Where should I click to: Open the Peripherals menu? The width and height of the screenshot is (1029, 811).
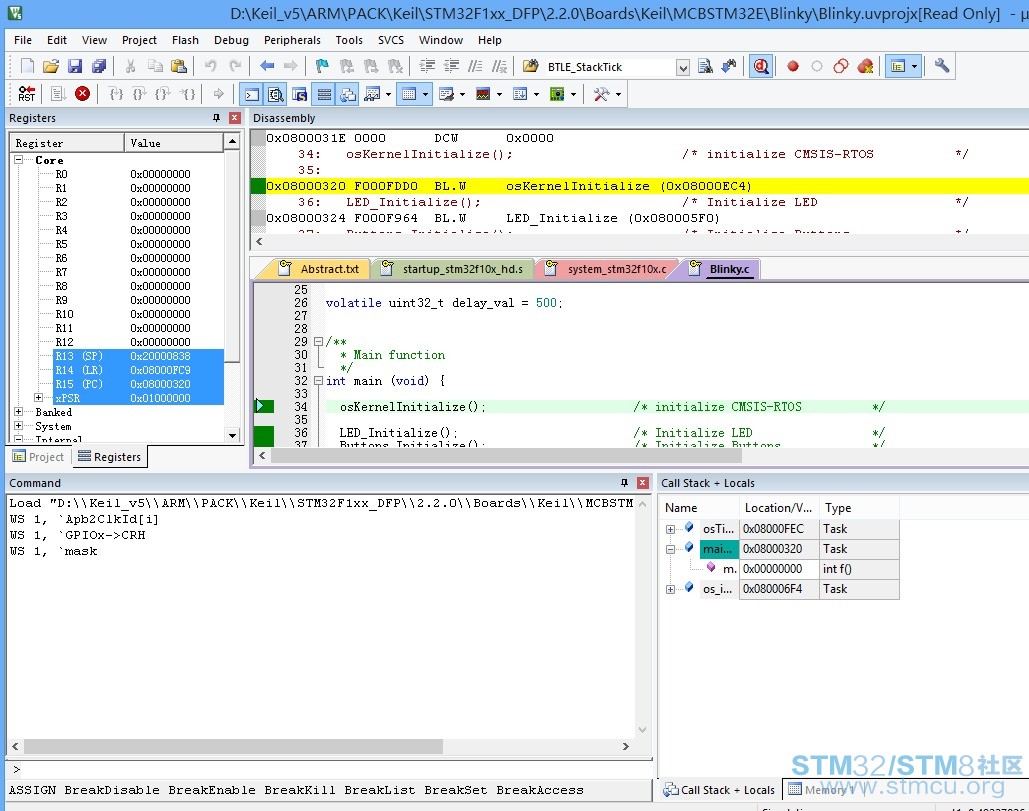[x=292, y=40]
